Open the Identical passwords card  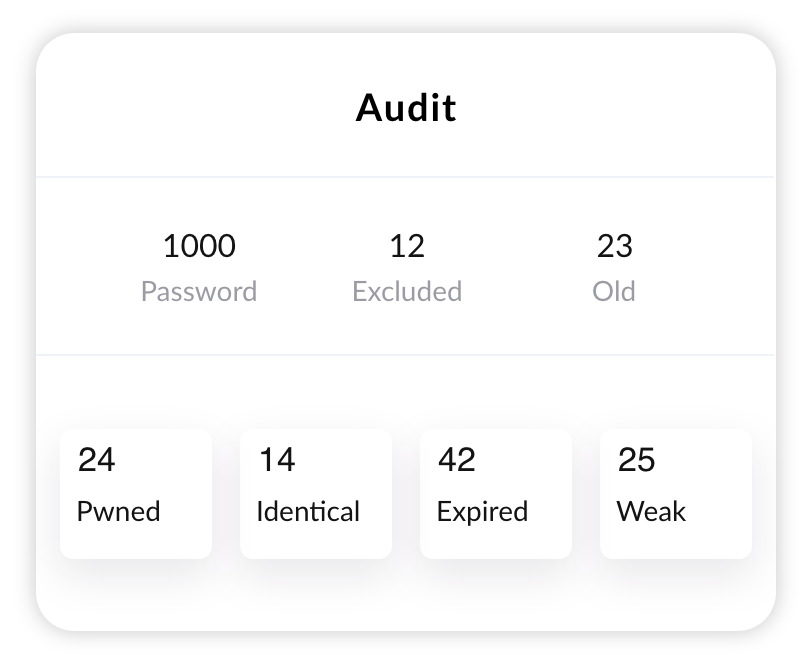click(x=315, y=492)
